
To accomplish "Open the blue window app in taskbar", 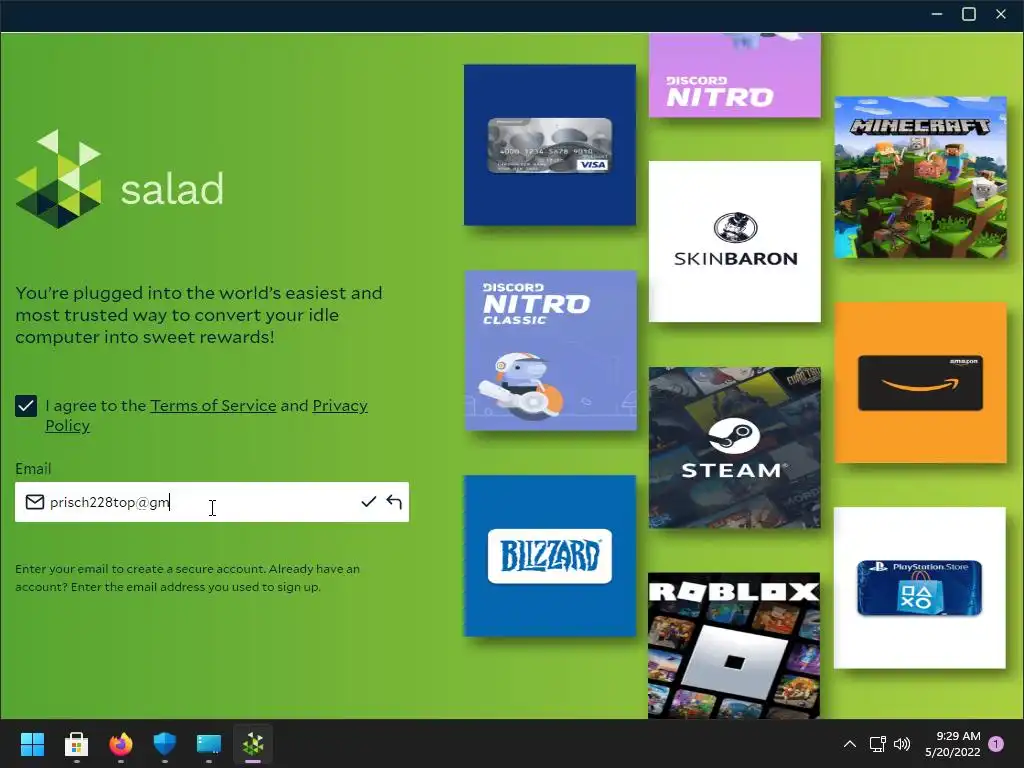I will click(x=209, y=744).
